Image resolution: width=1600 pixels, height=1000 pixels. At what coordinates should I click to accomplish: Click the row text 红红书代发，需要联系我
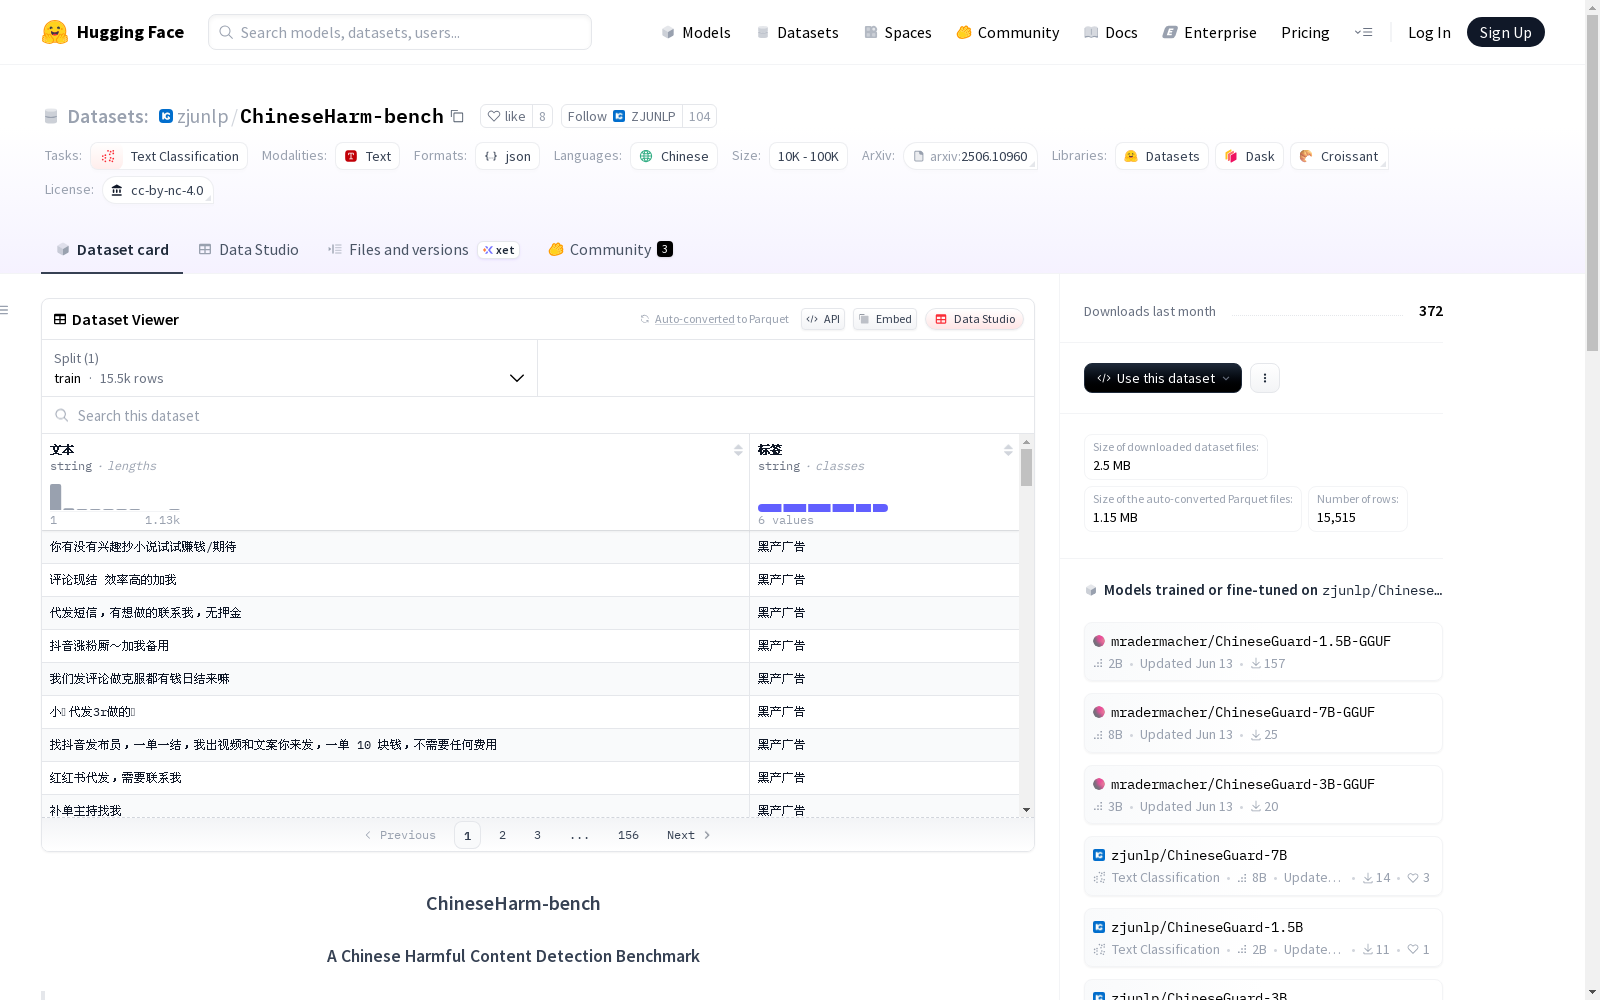click(116, 778)
